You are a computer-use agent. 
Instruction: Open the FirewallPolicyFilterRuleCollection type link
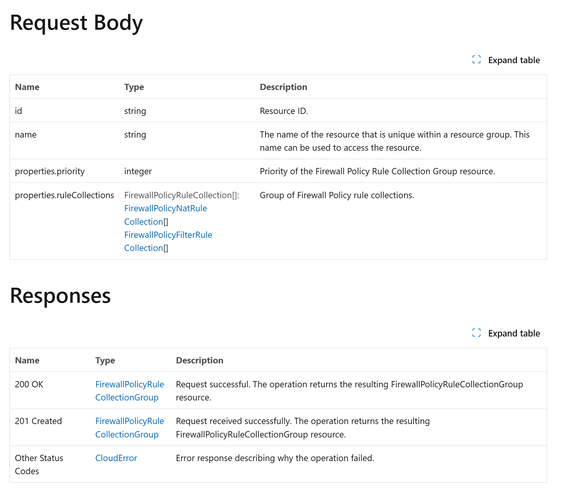[x=168, y=241]
